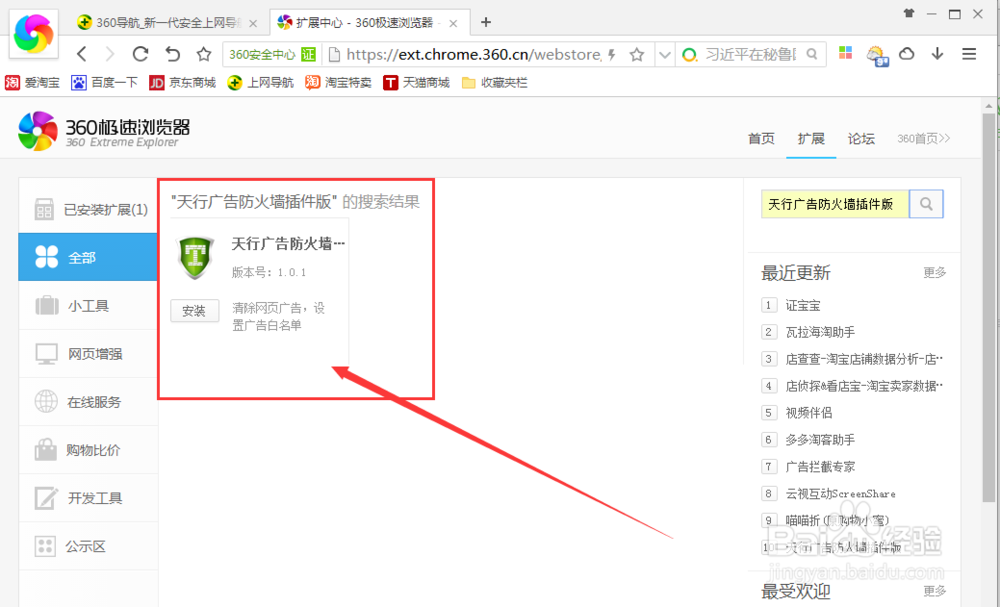Open 店侦探&看店宝 item in recent updates

864,386
